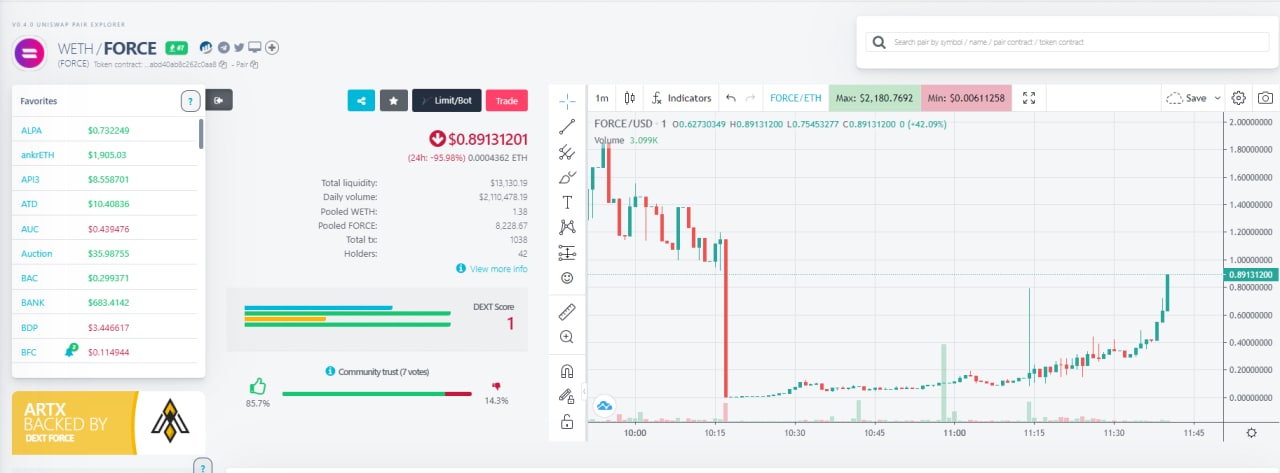Screen dimensions: 1280x473
Task: Toggle magnet mode on chart
Action: pos(567,371)
